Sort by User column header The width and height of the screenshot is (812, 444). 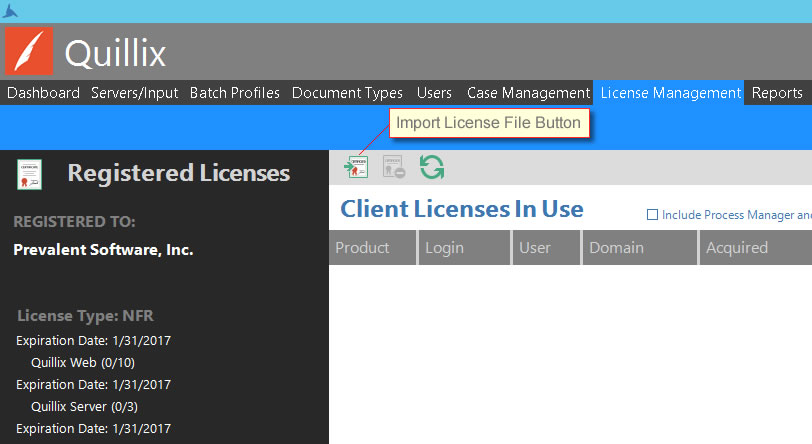(546, 248)
